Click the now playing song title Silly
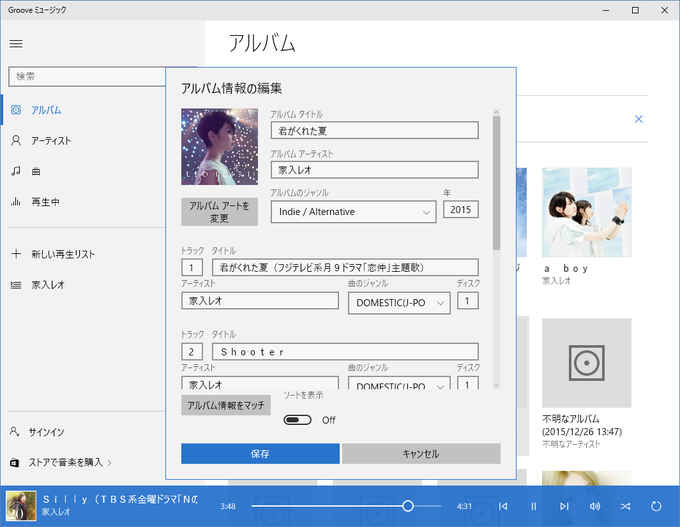 click(x=121, y=499)
